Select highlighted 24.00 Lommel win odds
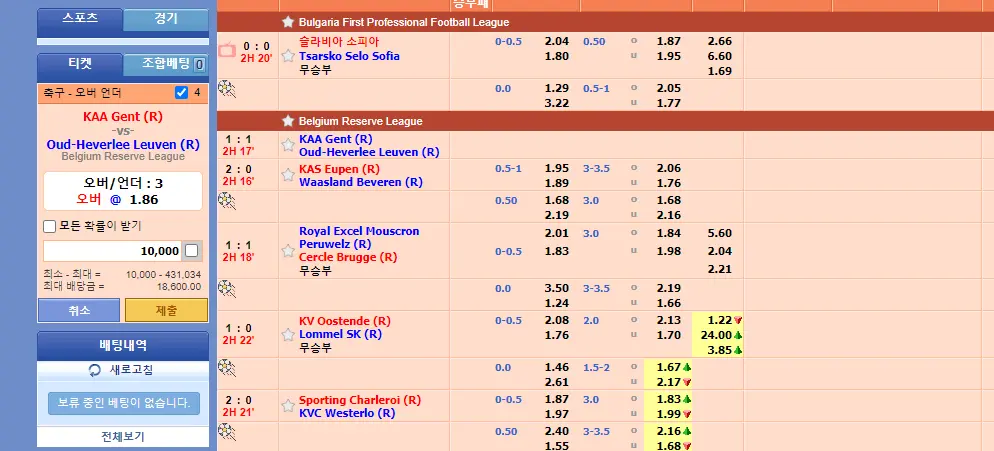This screenshot has height=451, width=994. 717,335
